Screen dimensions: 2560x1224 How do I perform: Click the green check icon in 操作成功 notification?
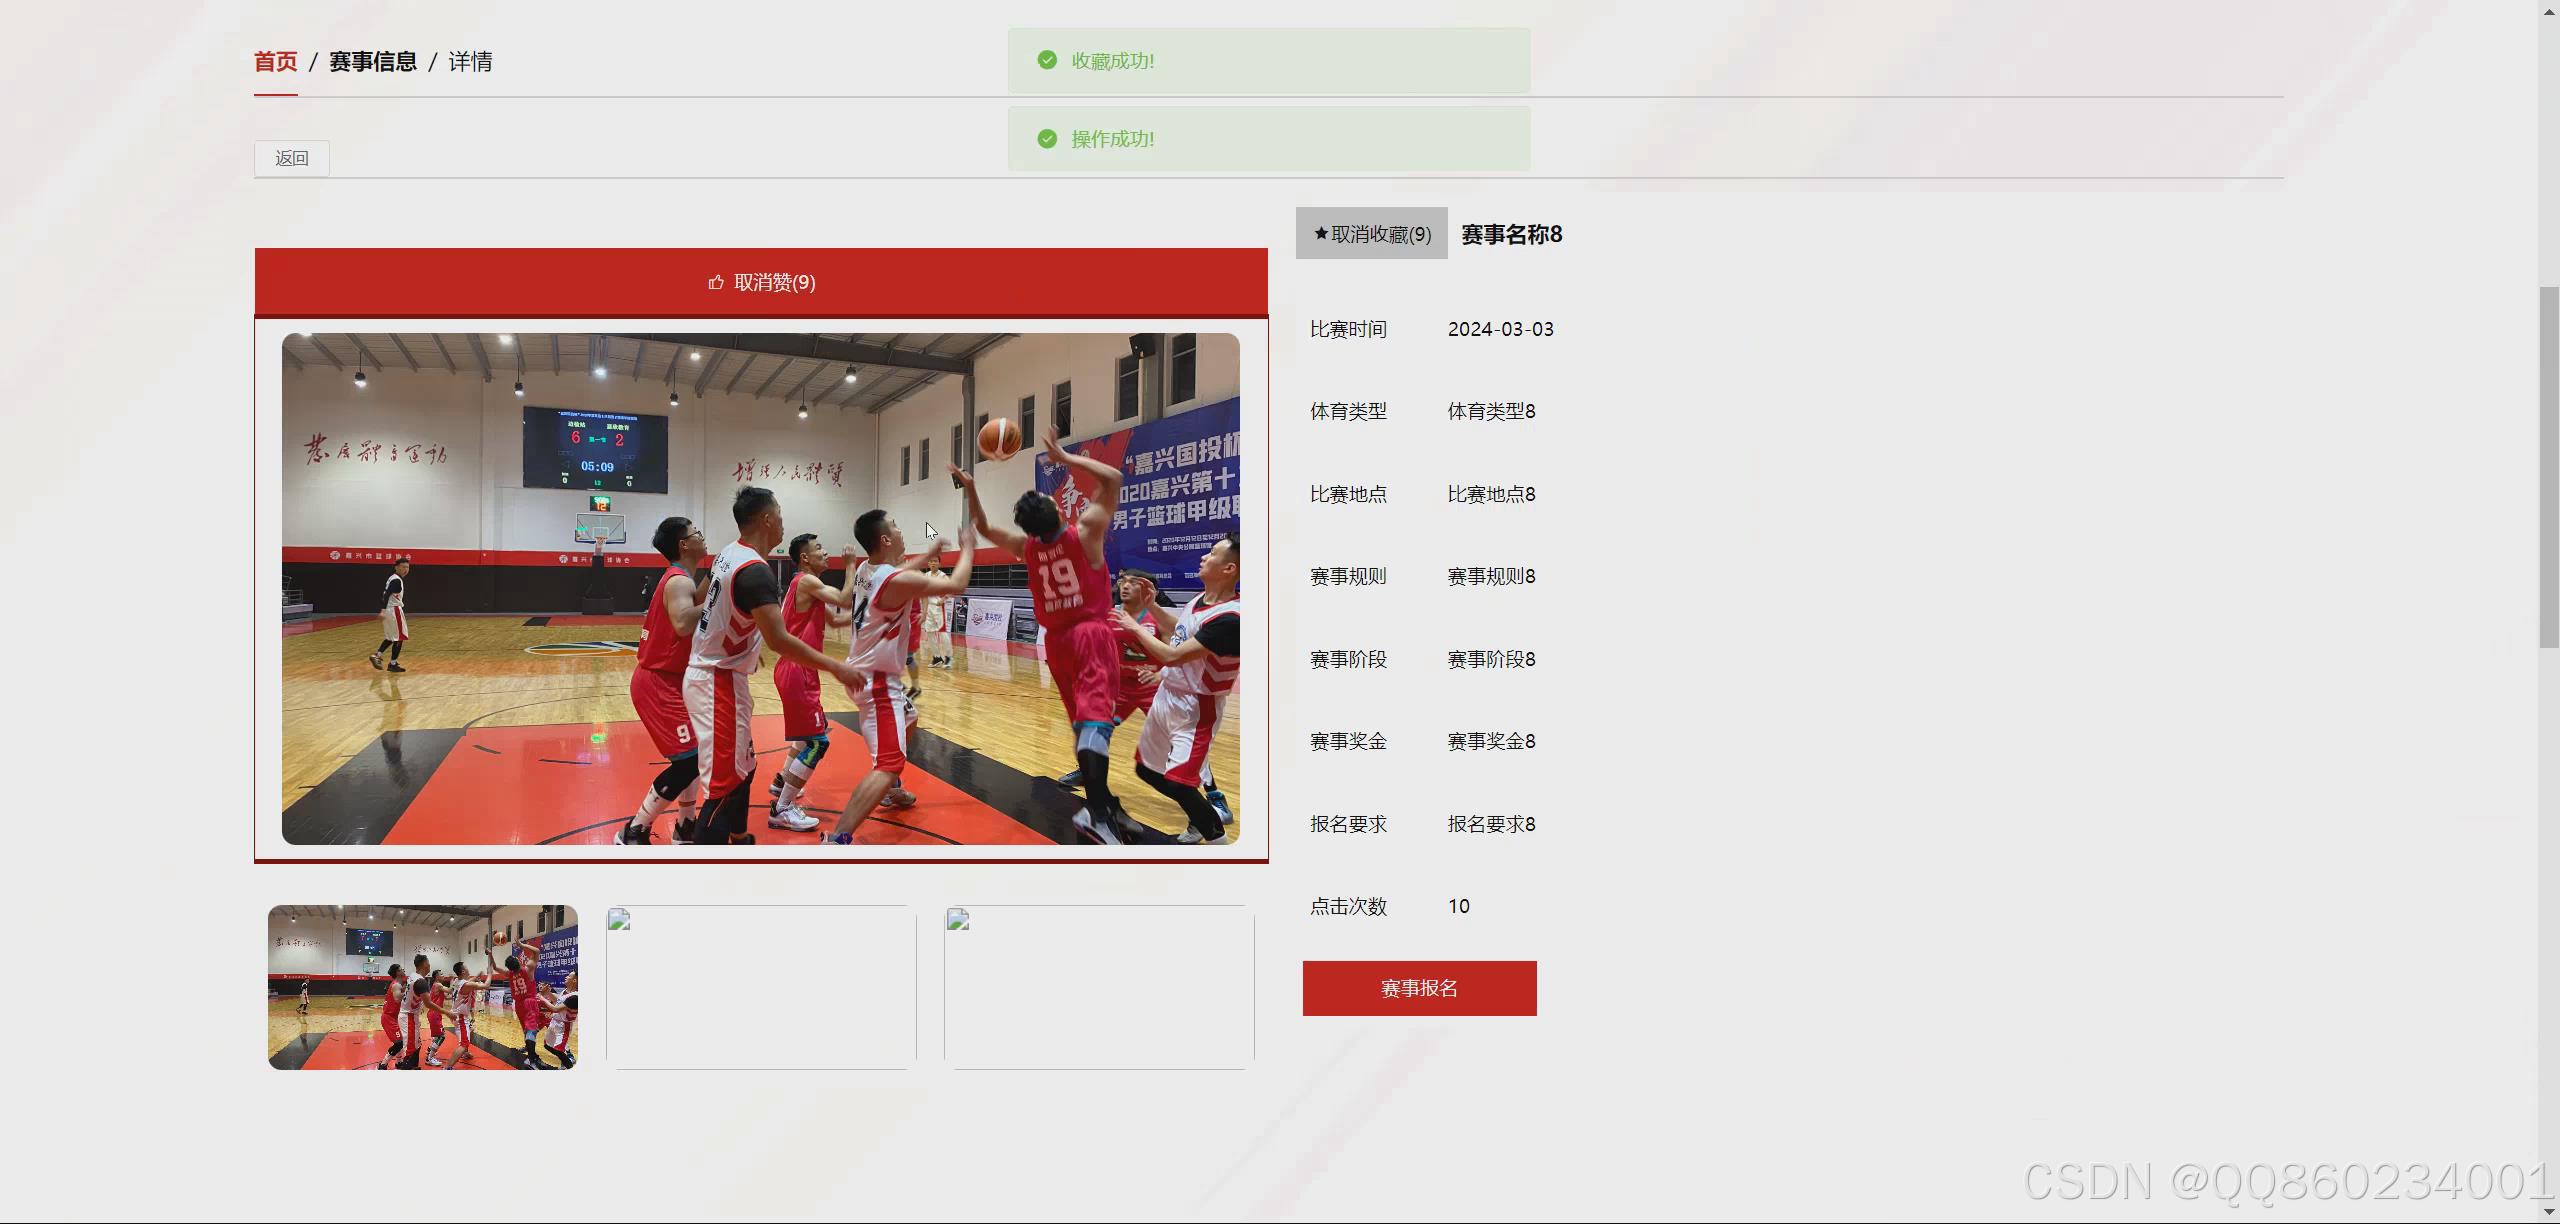coord(1047,139)
